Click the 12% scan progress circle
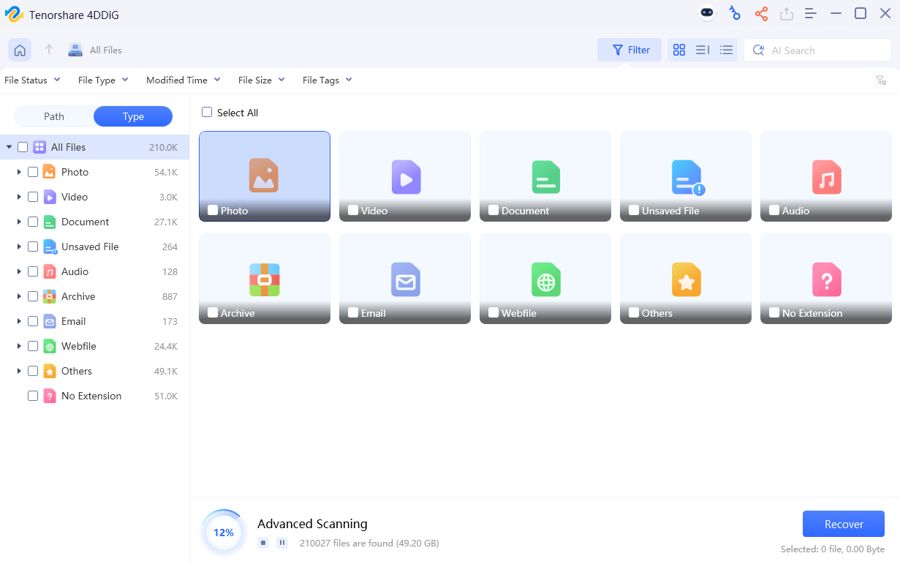Image resolution: width=900 pixels, height=564 pixels. click(x=224, y=532)
